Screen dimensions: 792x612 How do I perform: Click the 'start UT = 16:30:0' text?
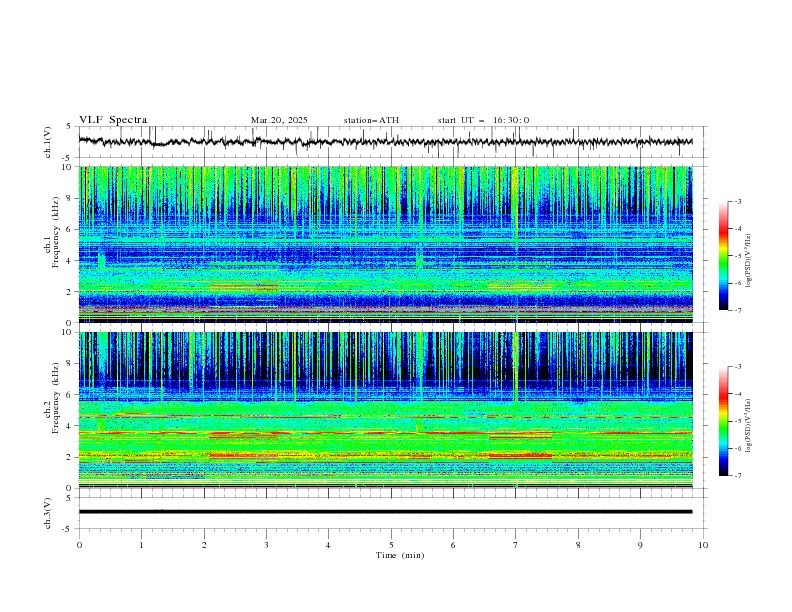(x=483, y=120)
